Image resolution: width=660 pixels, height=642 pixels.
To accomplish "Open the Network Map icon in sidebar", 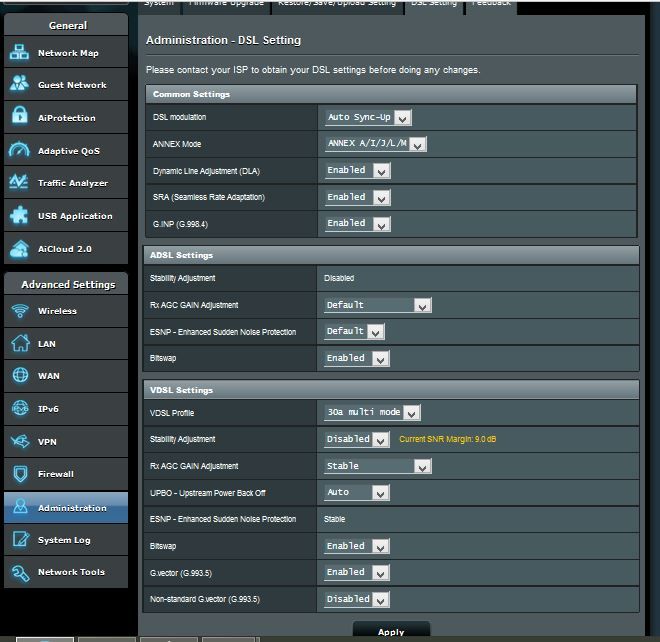I will 19,52.
